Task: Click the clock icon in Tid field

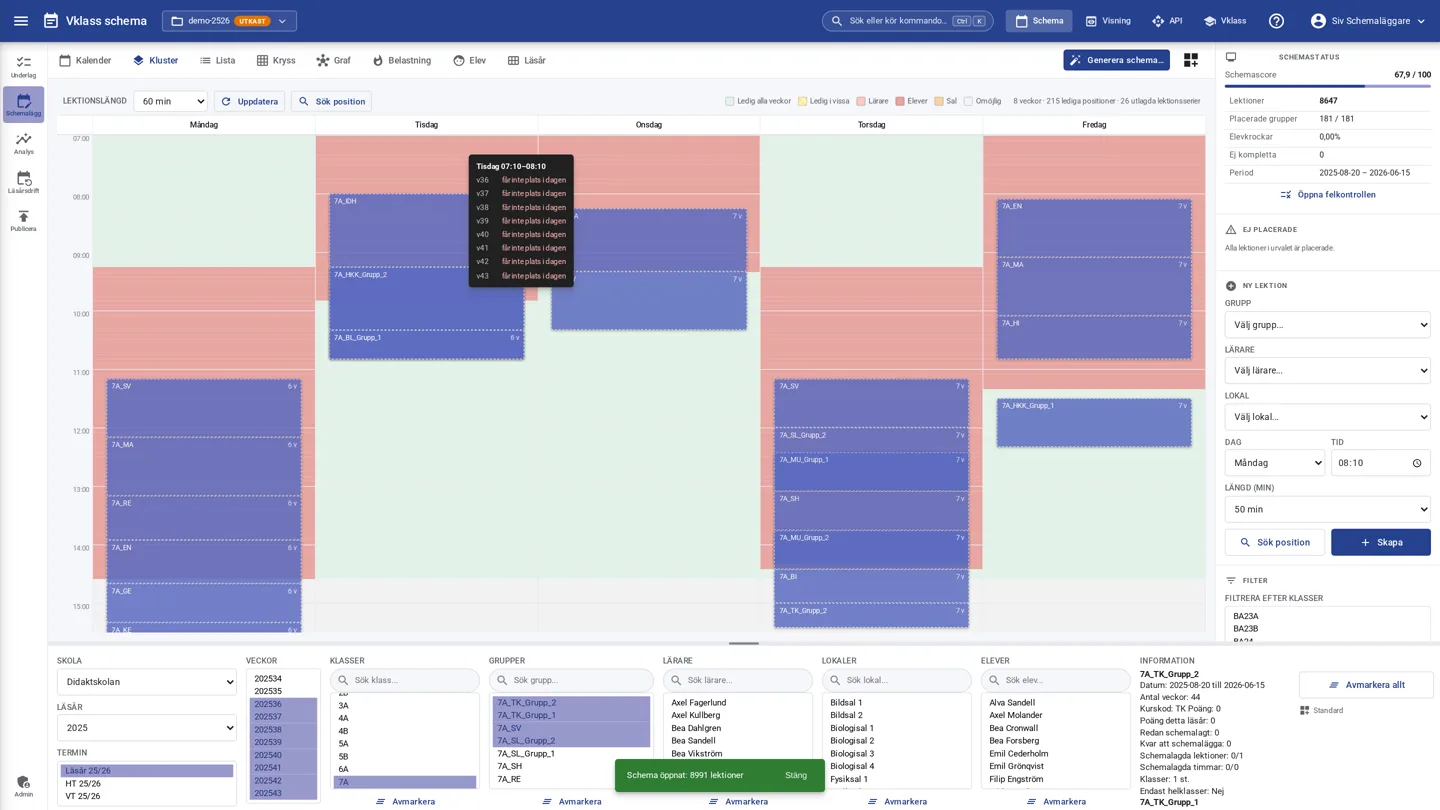Action: [1416, 463]
